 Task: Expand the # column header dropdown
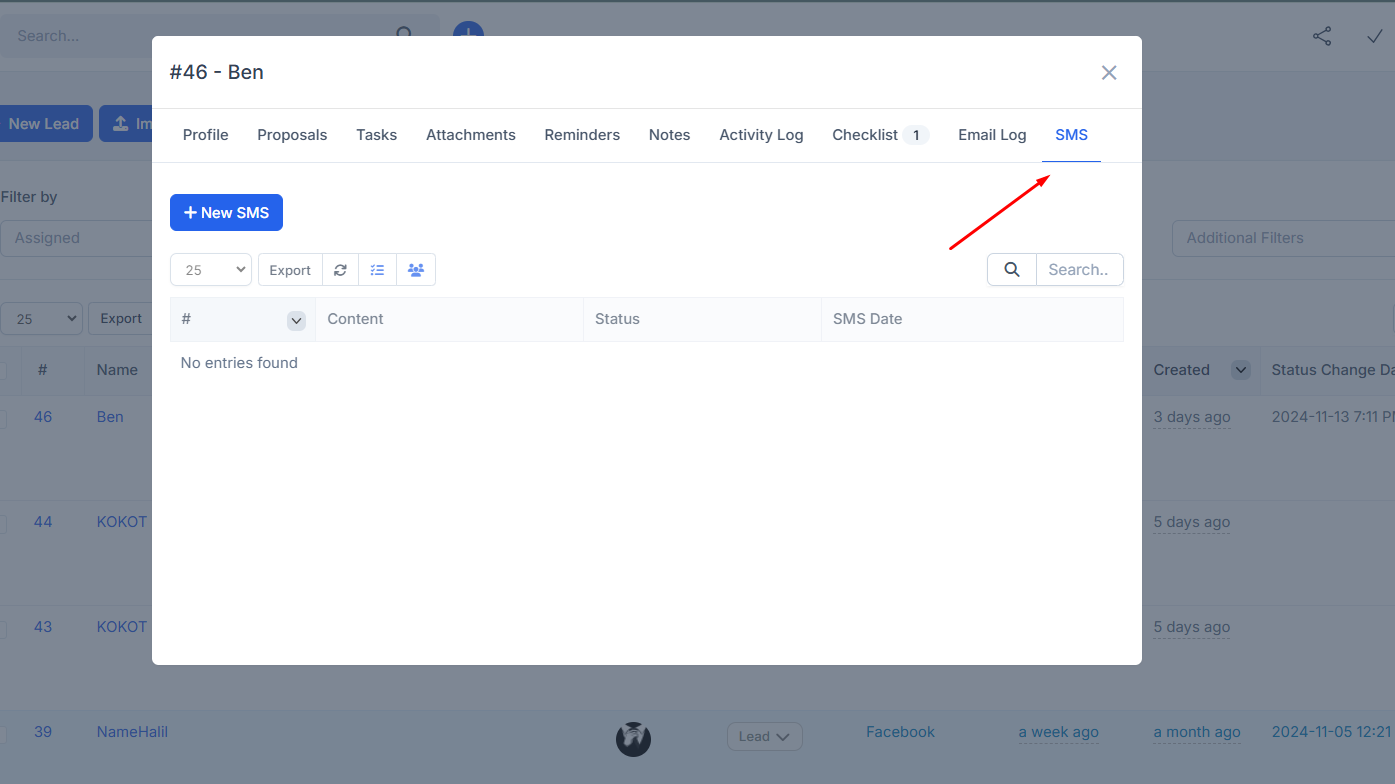point(297,319)
